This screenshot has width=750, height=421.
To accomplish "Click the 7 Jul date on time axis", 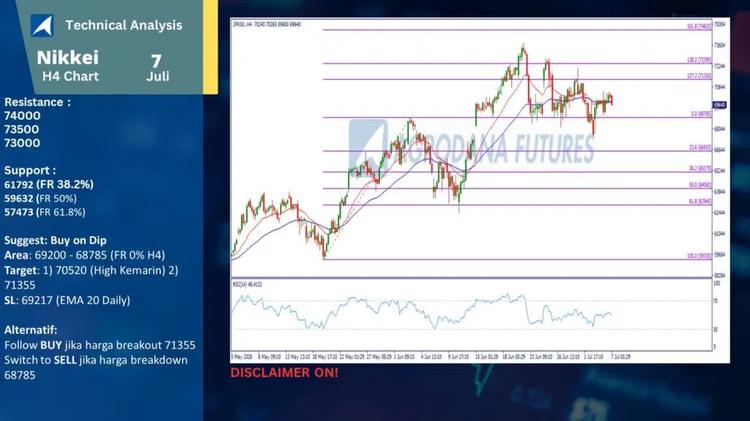I will tap(620, 357).
